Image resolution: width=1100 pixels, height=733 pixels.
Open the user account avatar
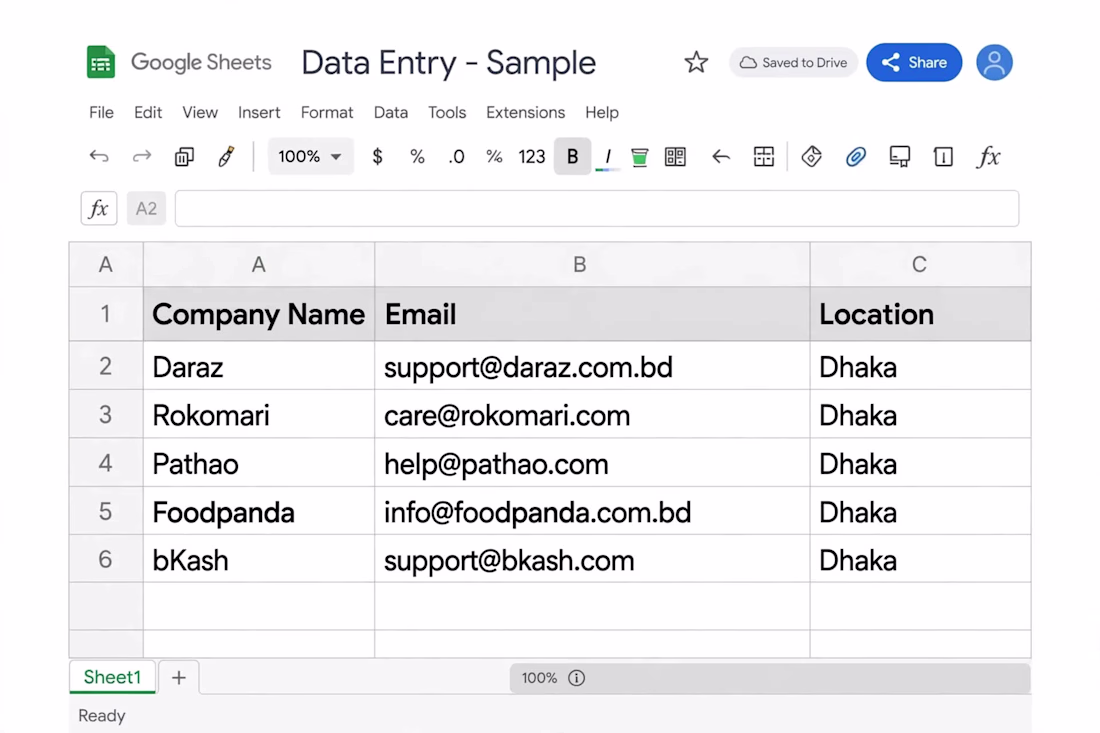[x=994, y=62]
